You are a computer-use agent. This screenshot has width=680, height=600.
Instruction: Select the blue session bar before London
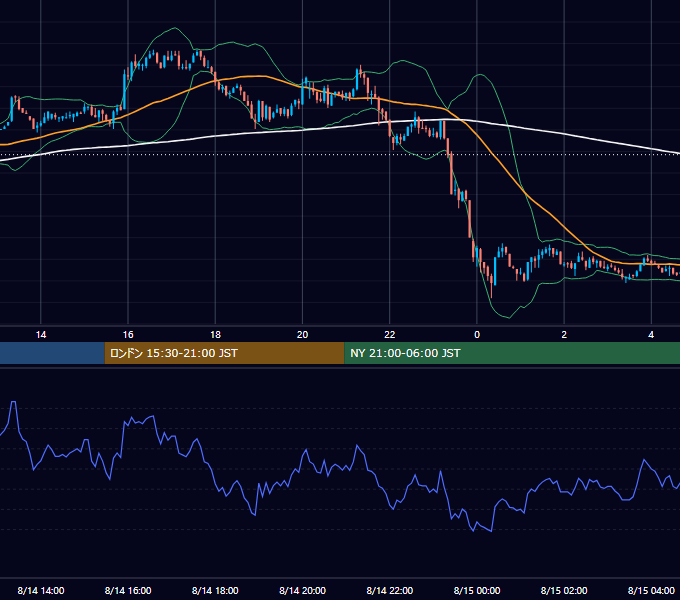pos(52,353)
